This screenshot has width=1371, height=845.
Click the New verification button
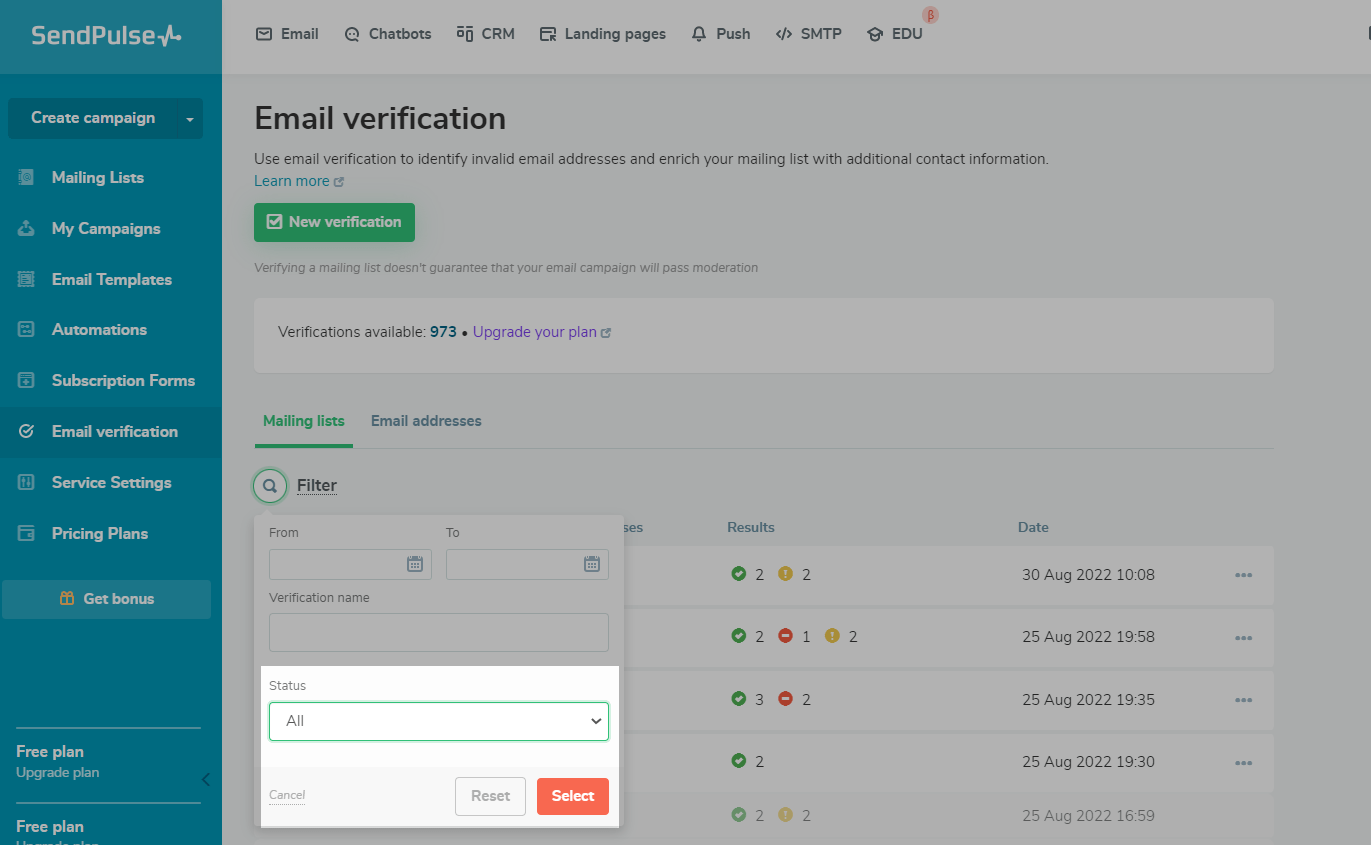pyautogui.click(x=334, y=222)
